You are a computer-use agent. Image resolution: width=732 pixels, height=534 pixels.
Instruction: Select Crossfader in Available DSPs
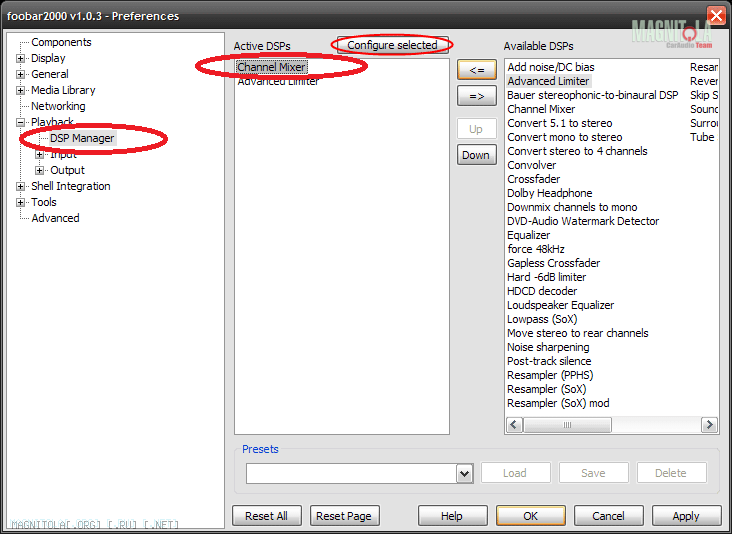534,179
